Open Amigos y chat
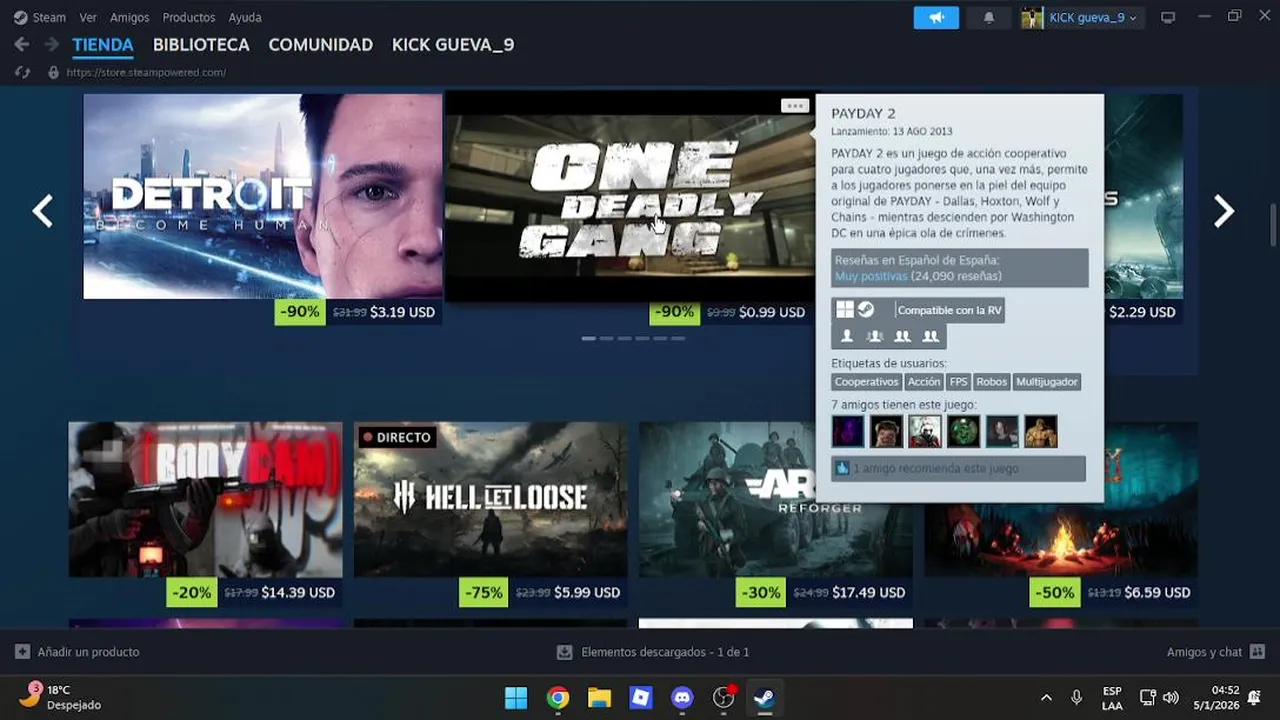1280x720 pixels. point(1204,652)
